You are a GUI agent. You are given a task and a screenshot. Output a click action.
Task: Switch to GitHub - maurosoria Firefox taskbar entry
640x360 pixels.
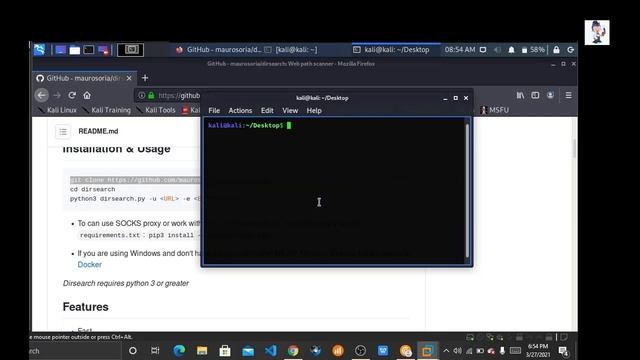coord(218,50)
